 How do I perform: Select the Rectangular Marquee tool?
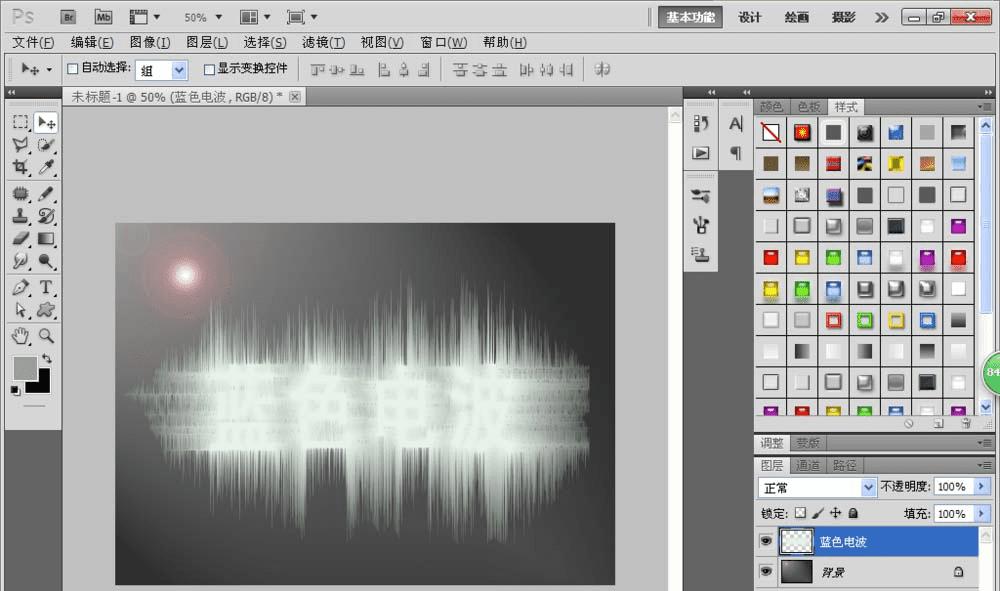20,122
